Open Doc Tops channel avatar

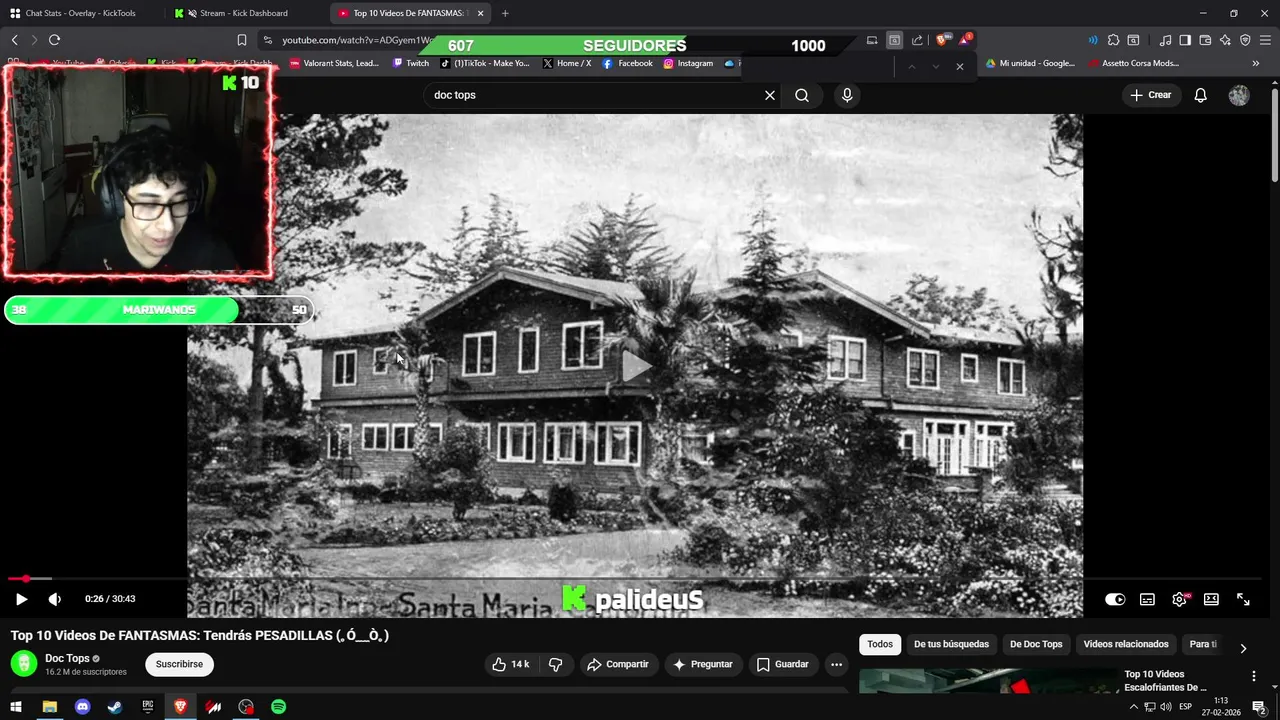[24, 664]
